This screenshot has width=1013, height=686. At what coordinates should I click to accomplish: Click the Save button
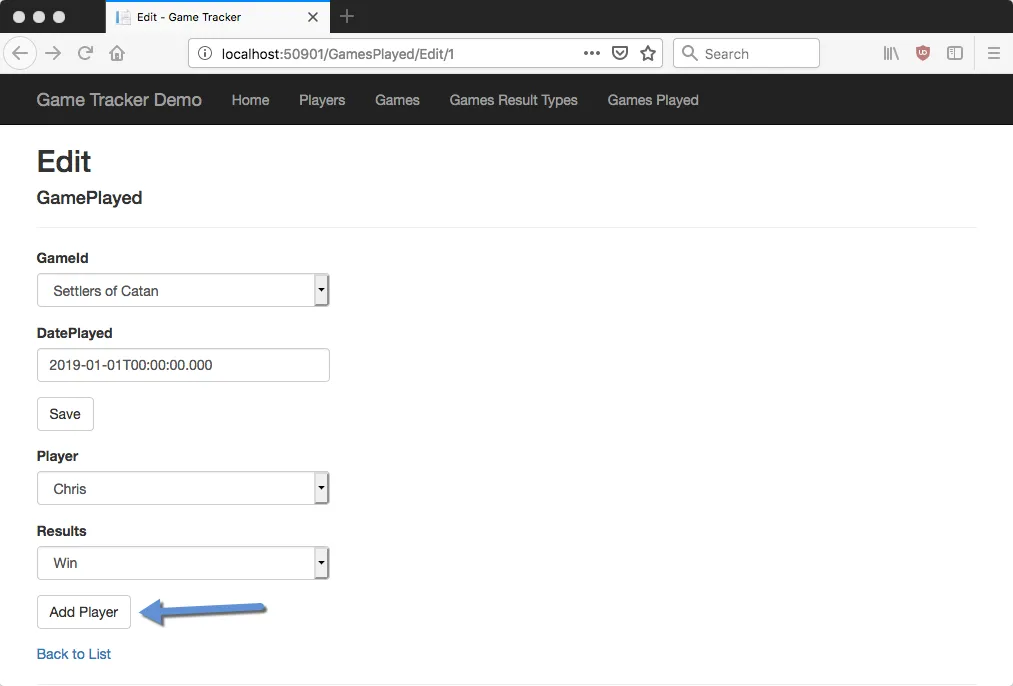pyautogui.click(x=65, y=414)
